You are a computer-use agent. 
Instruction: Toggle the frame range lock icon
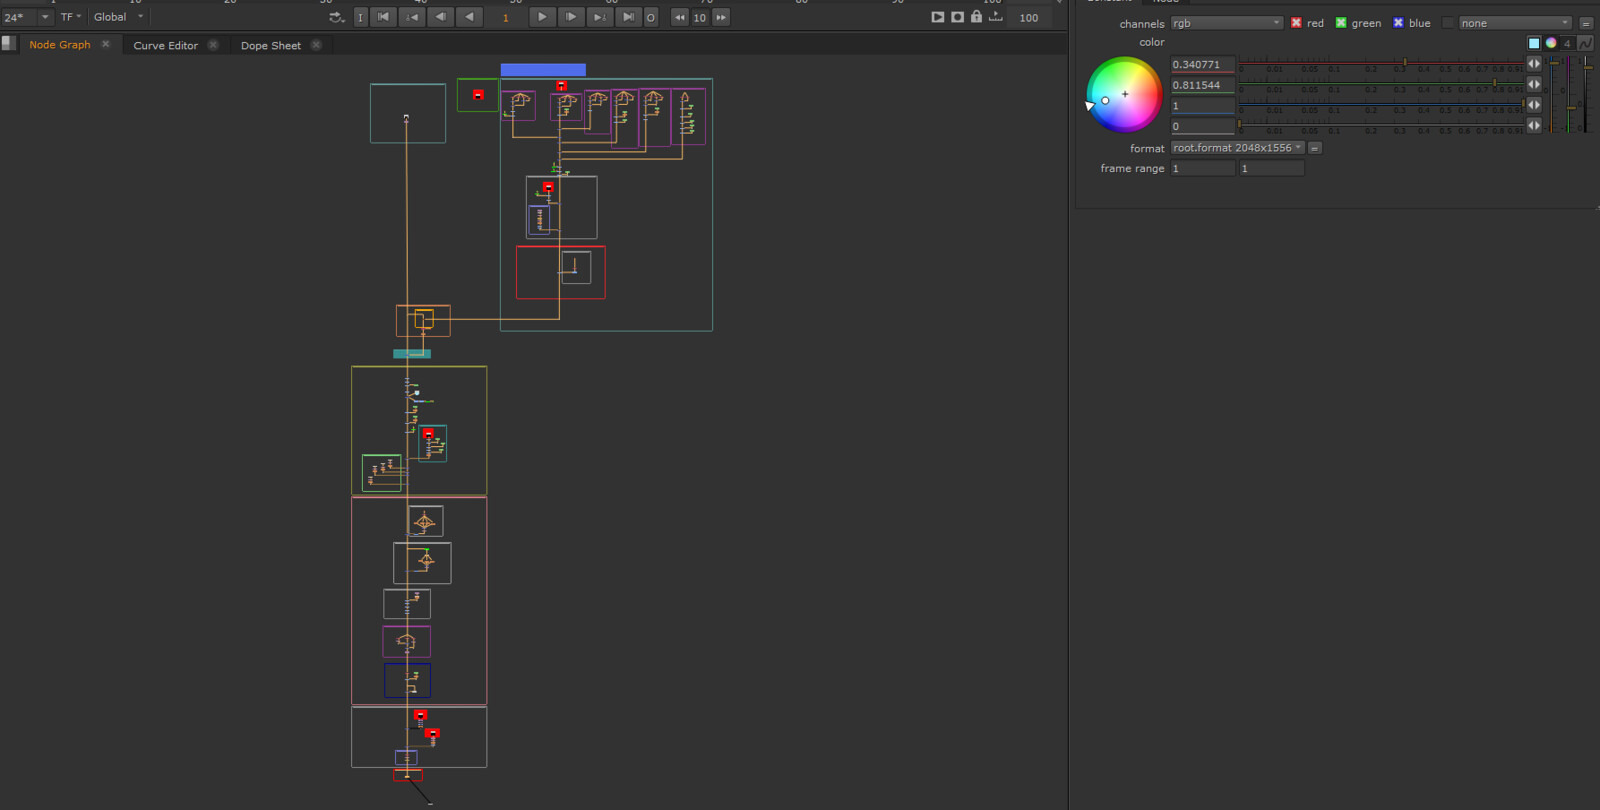click(x=976, y=16)
